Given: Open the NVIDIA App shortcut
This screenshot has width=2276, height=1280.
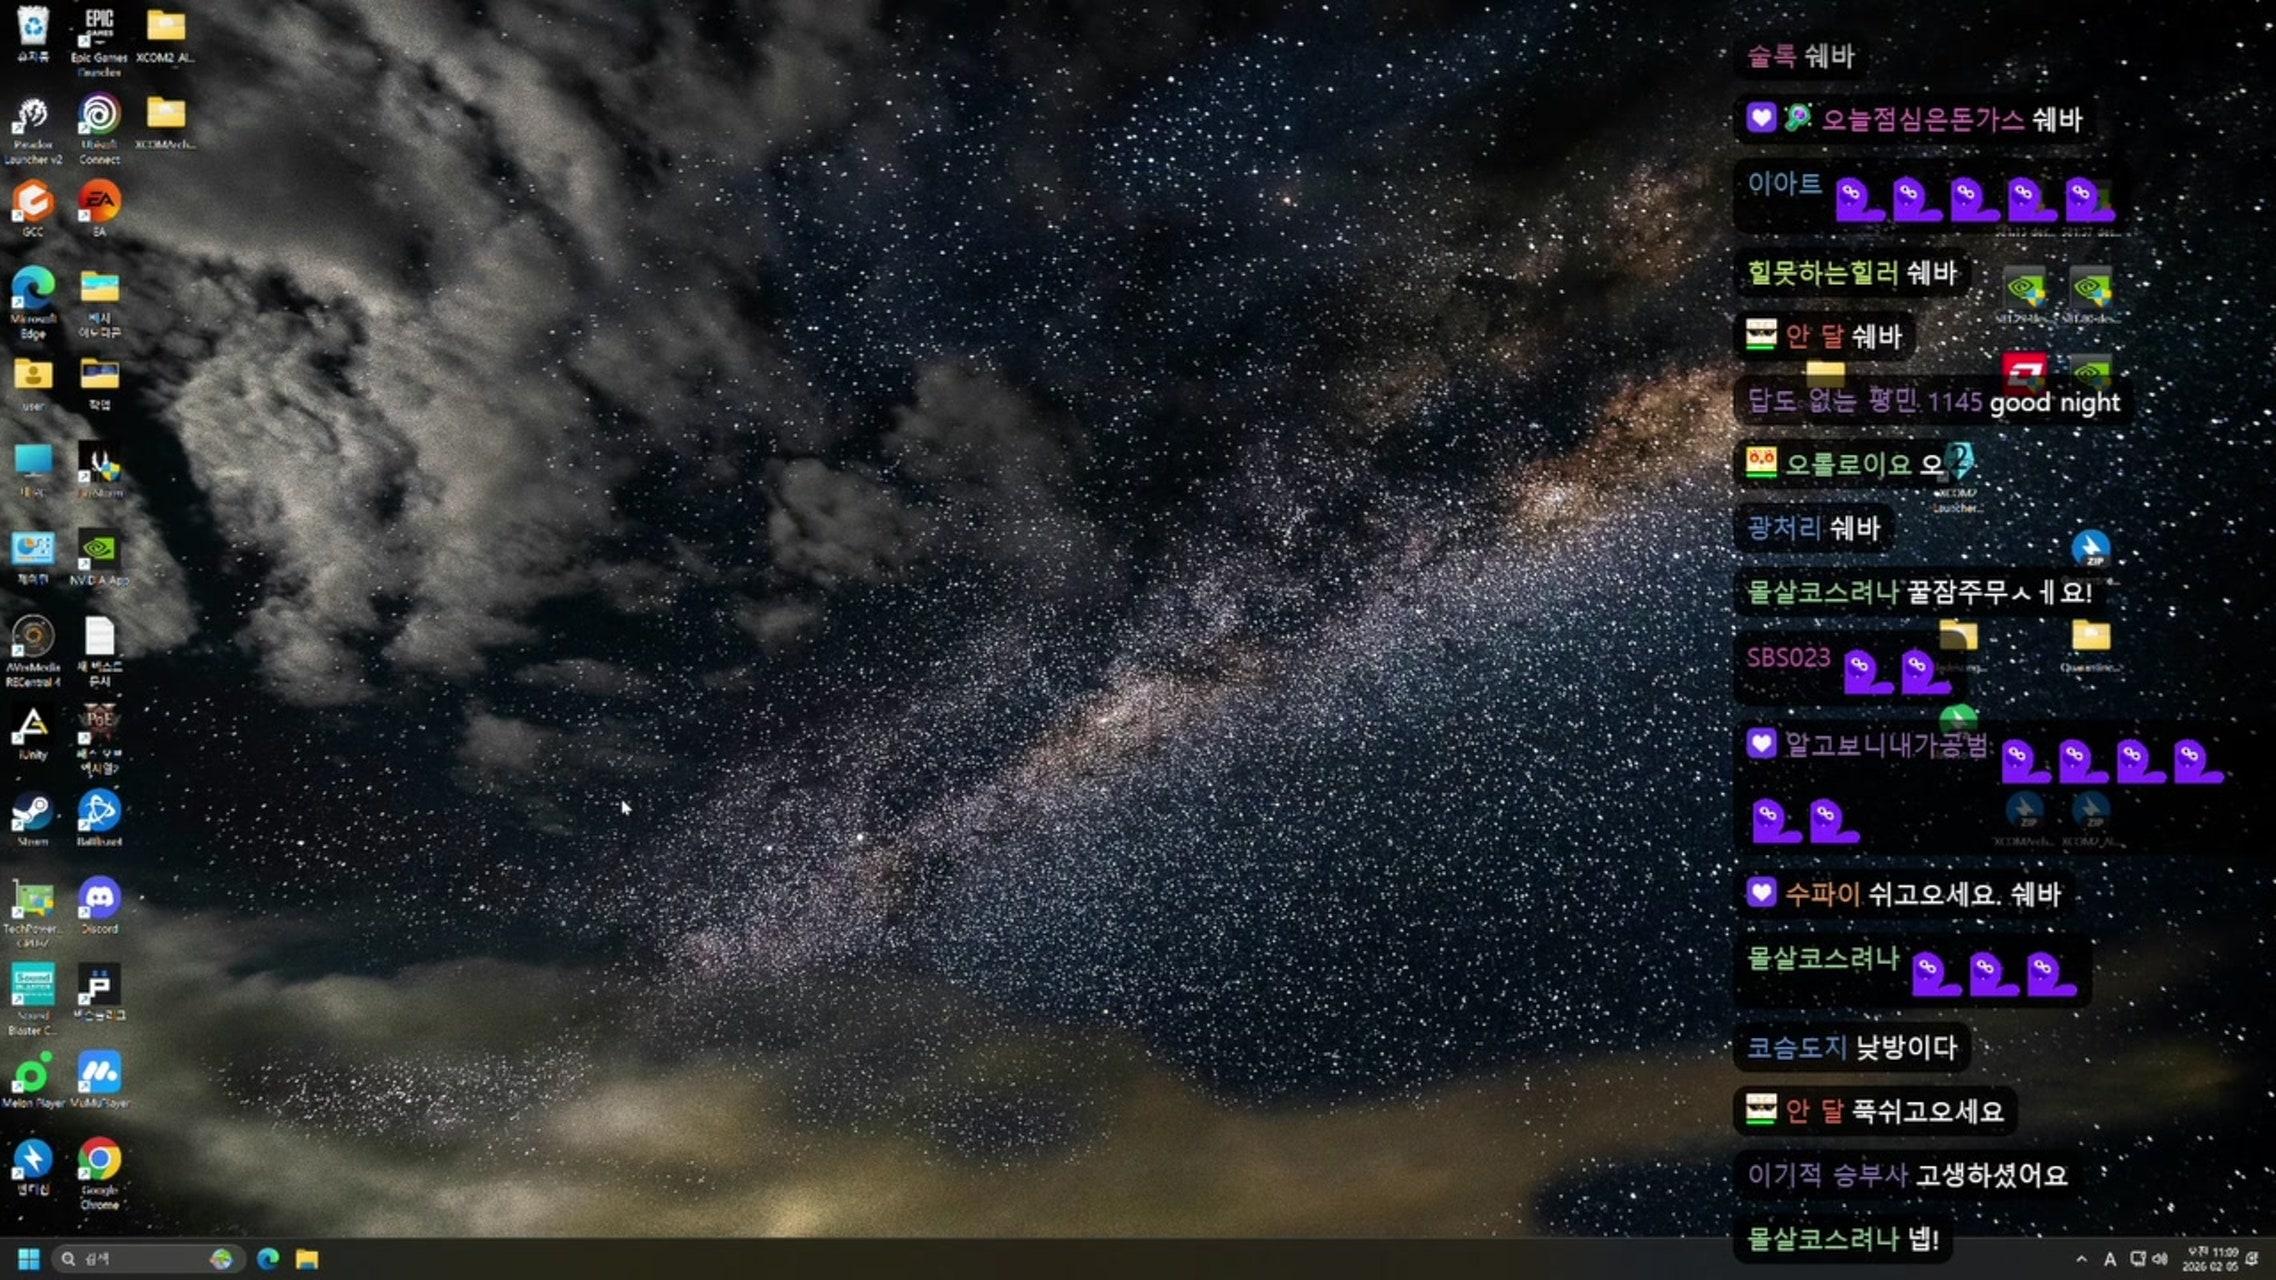Looking at the screenshot, I should [x=99, y=551].
